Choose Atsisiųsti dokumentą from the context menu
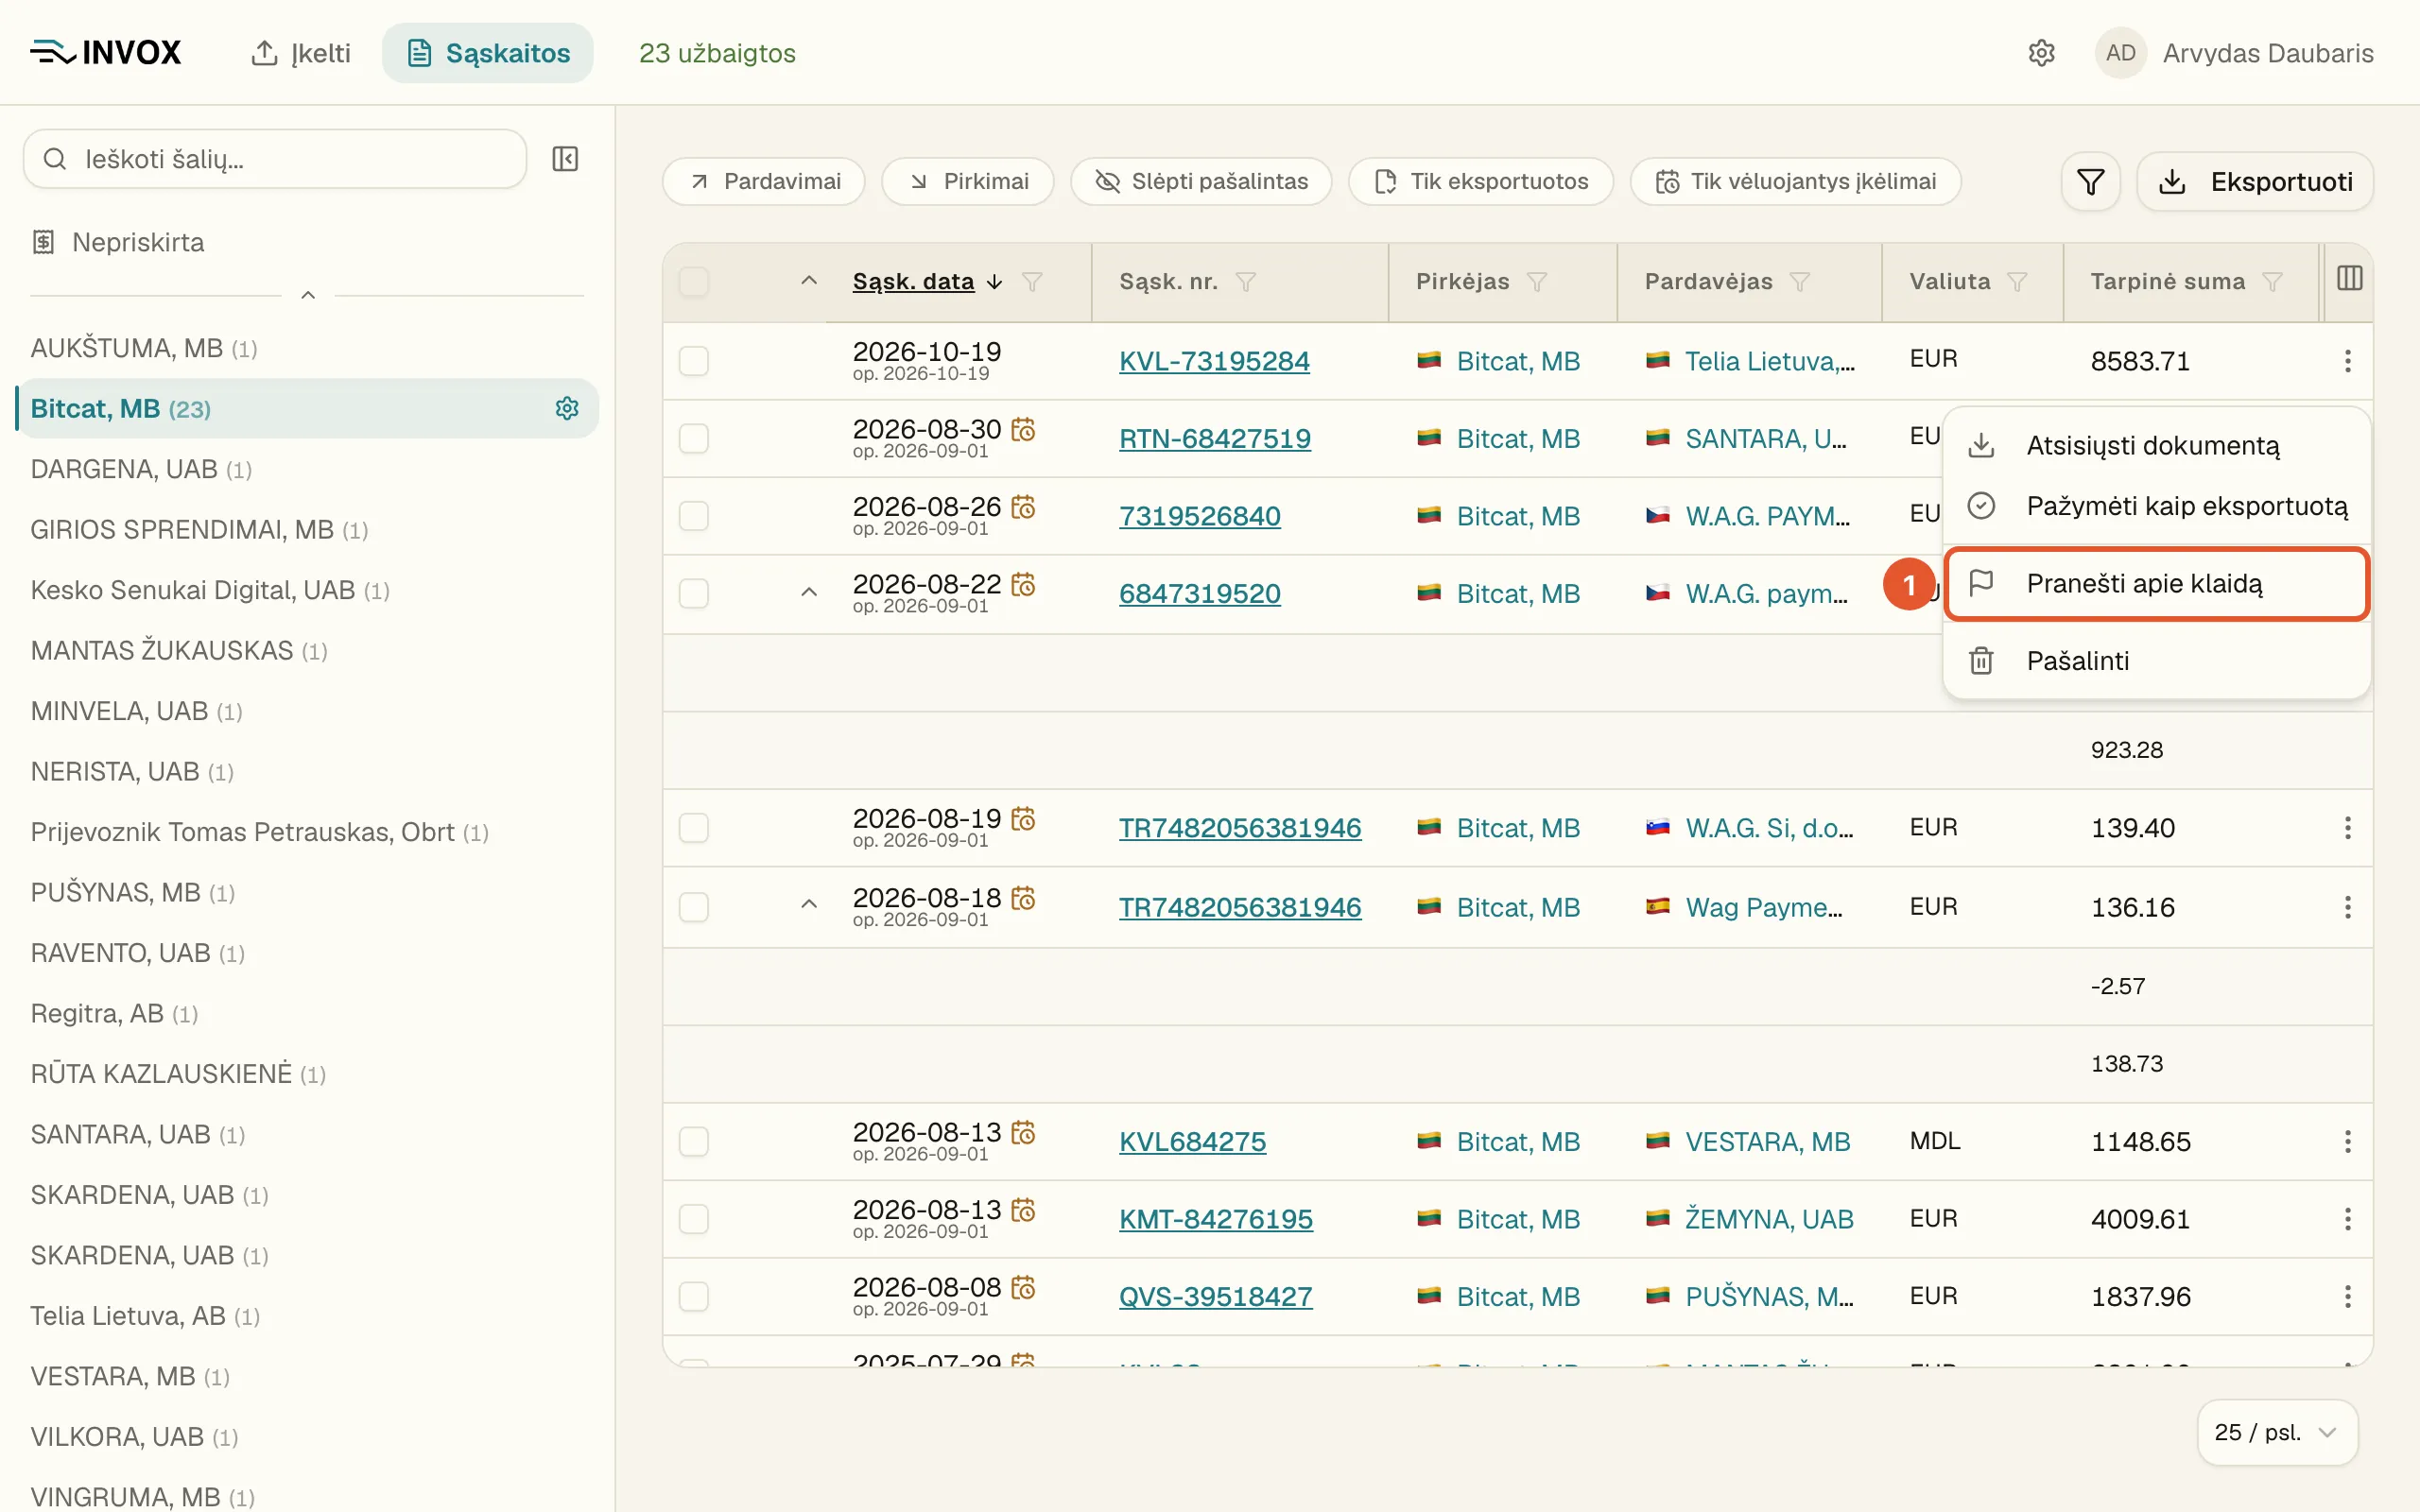Viewport: 2420px width, 1512px height. [2156, 446]
